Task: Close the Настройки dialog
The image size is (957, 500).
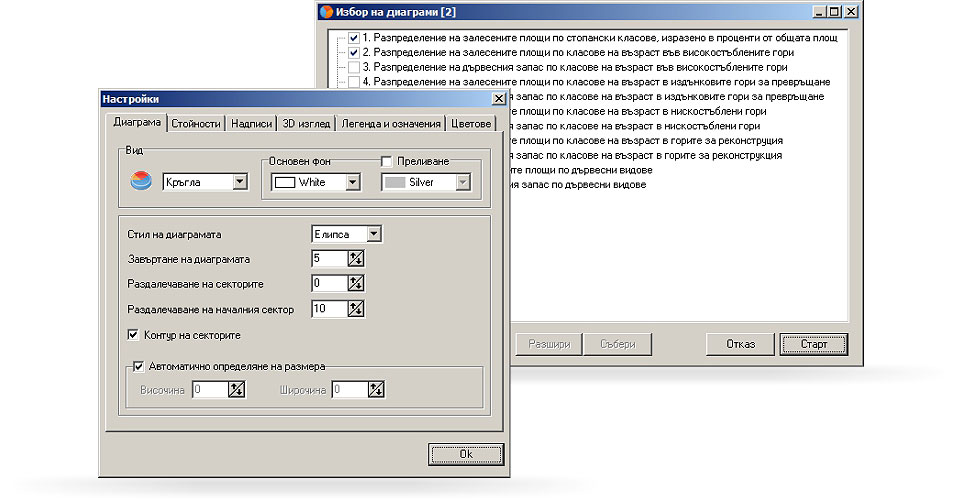Action: [x=498, y=99]
